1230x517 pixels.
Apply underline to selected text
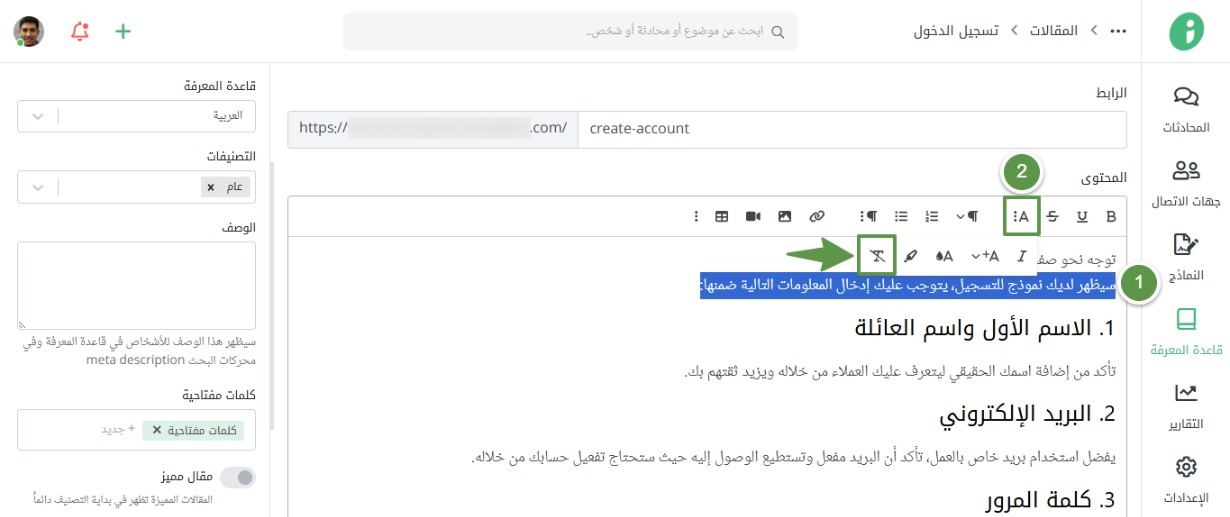click(x=1082, y=216)
